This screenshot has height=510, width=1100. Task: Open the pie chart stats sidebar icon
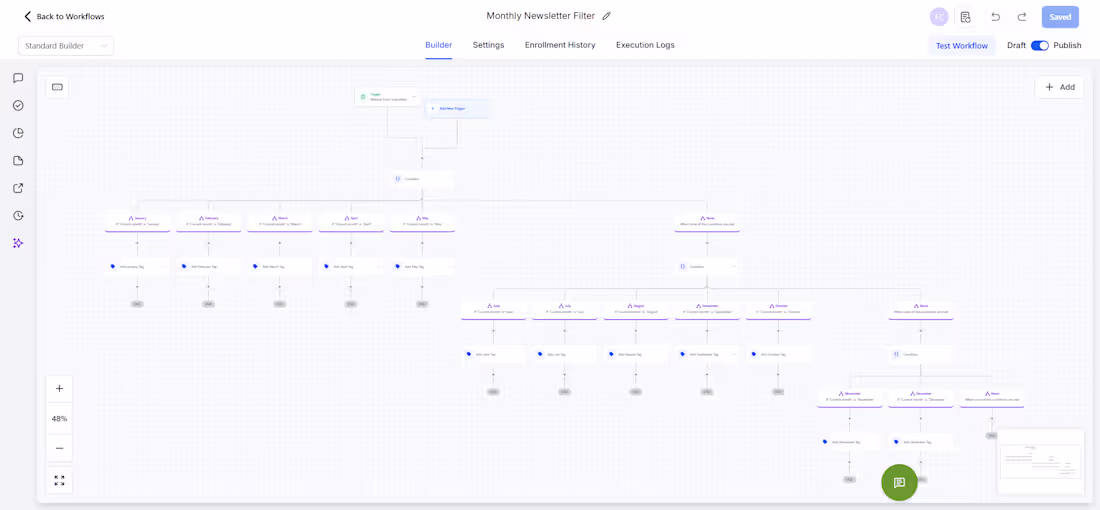point(18,133)
